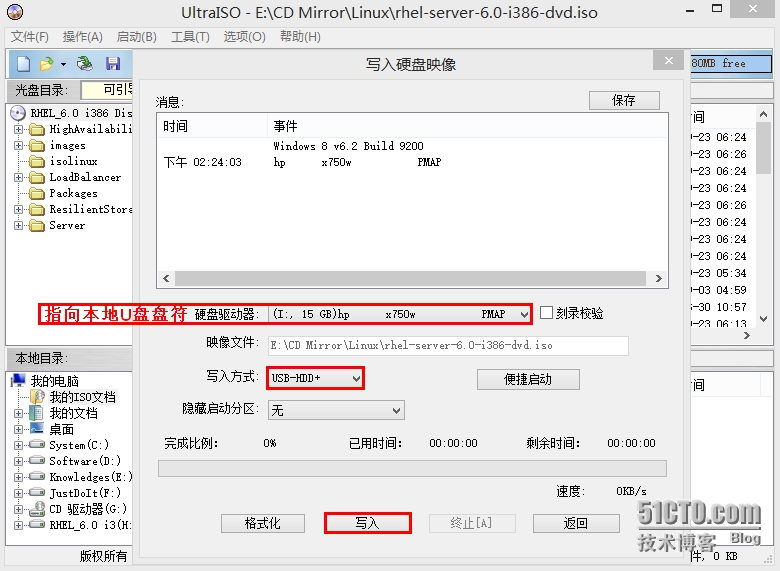Close the 写入硬盘映像 dialog
The image size is (780, 571).
[x=669, y=60]
